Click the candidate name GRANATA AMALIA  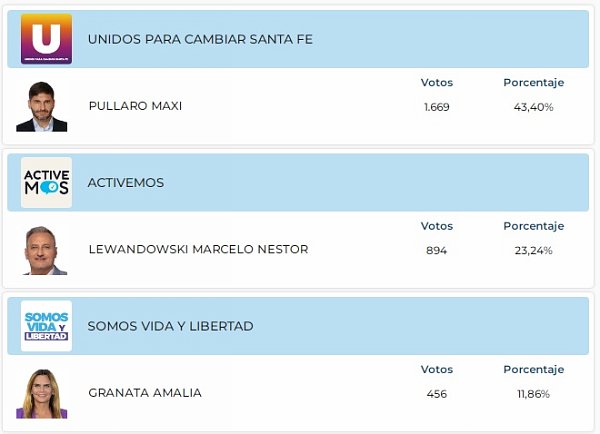(144, 393)
